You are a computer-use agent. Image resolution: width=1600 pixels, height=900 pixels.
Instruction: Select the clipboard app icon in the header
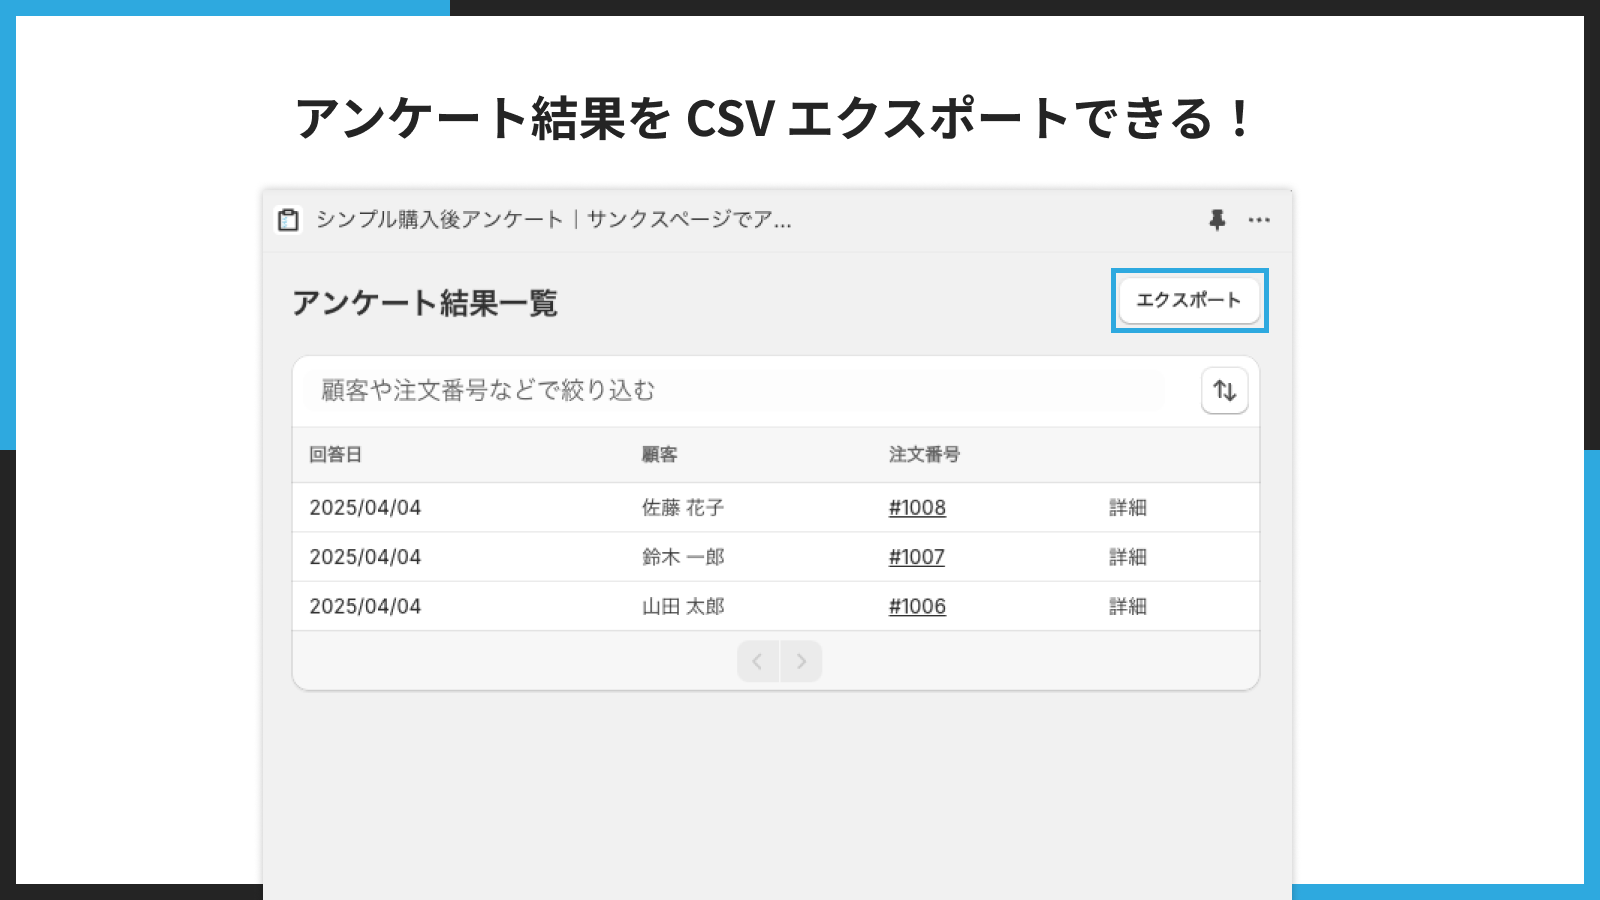pyautogui.click(x=287, y=219)
